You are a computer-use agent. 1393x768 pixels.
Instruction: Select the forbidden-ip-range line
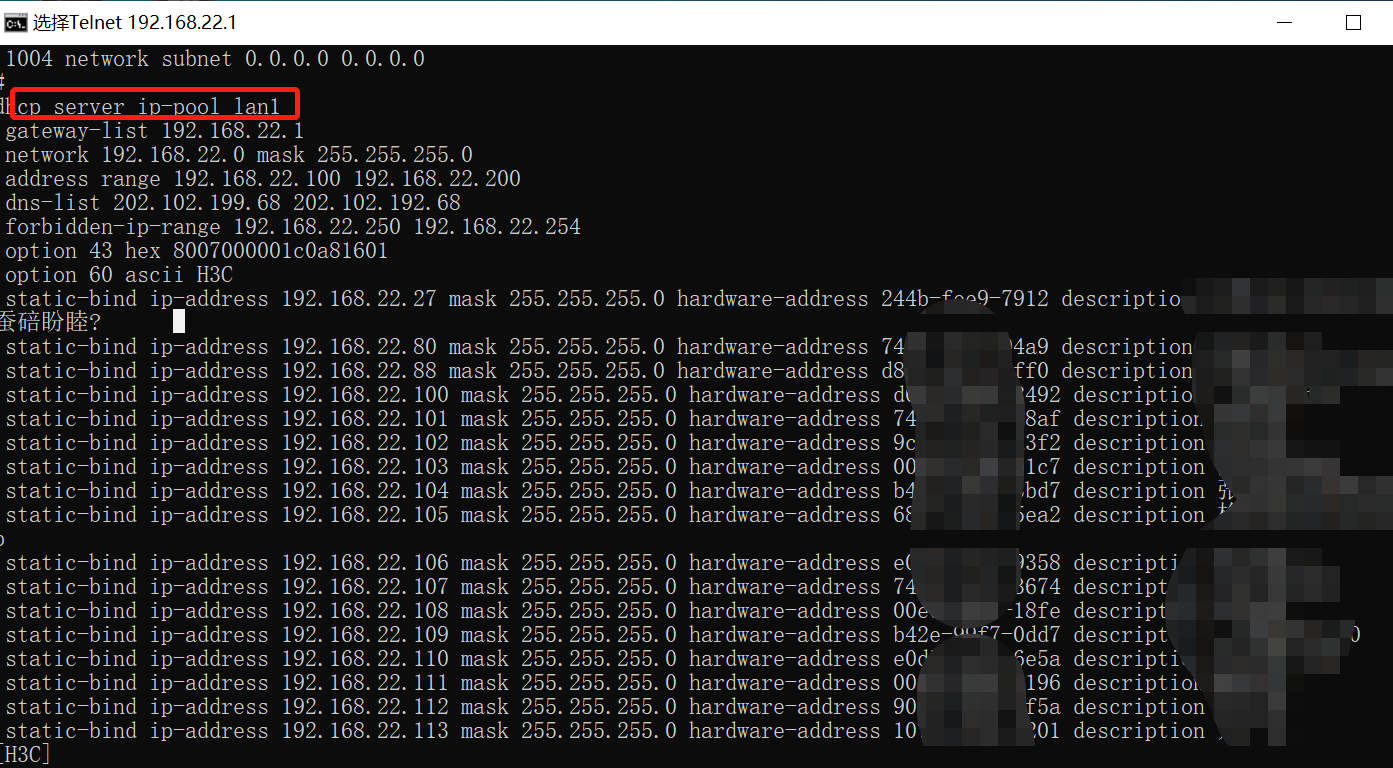[292, 227]
